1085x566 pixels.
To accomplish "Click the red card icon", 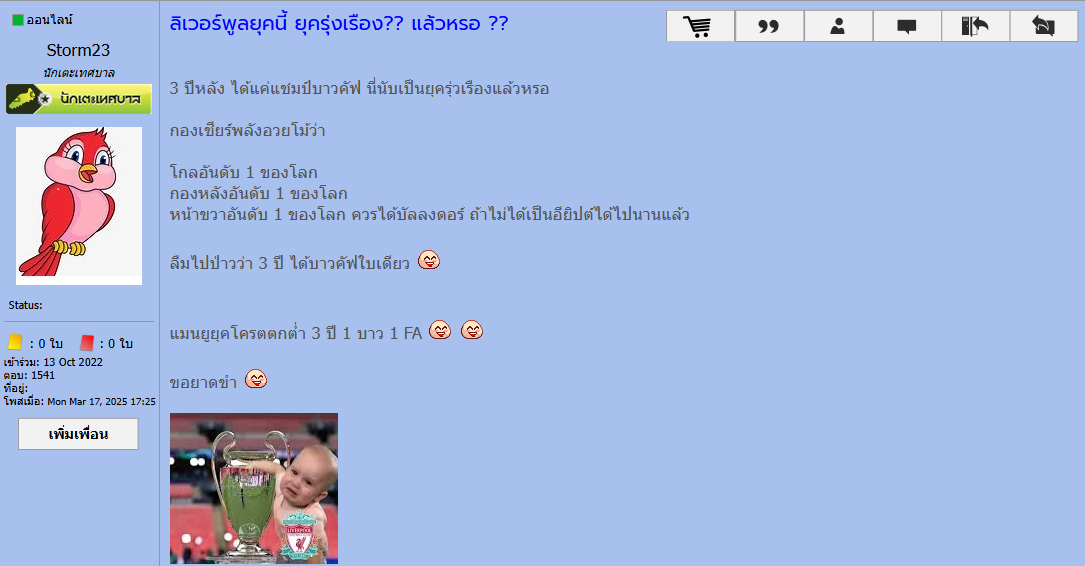I will point(86,343).
